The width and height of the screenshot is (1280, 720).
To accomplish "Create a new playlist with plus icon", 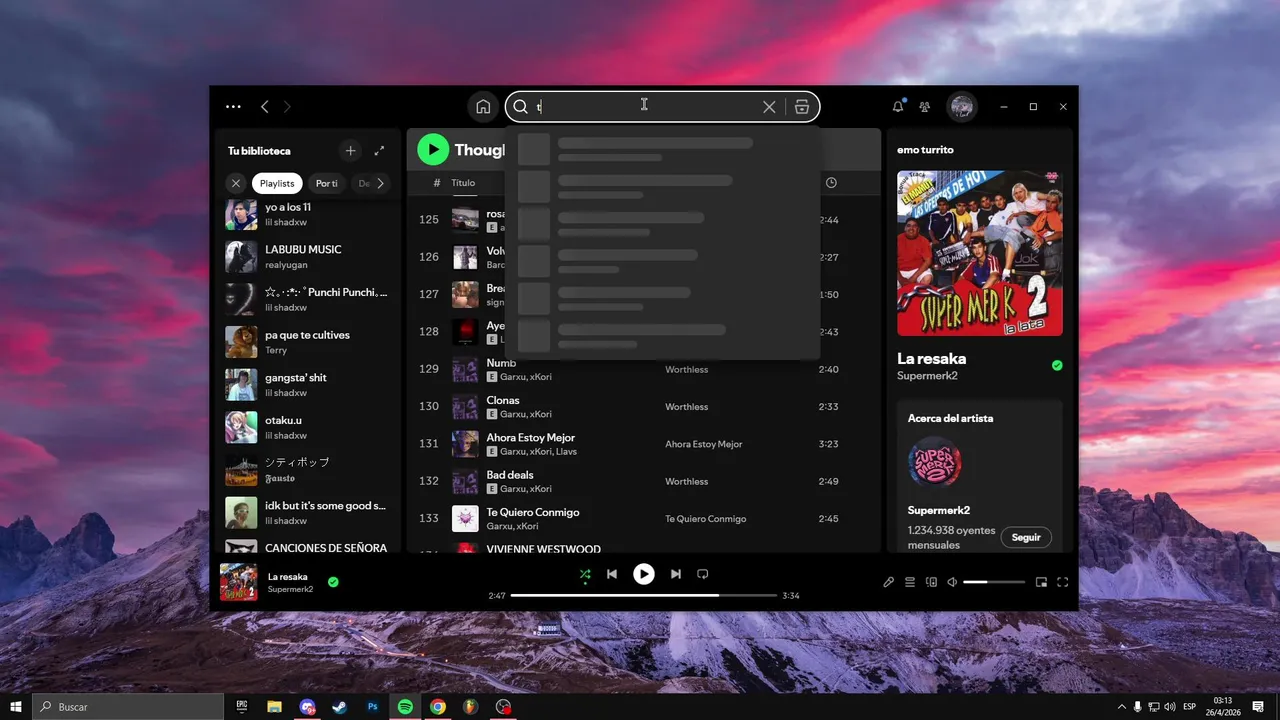I will coord(350,151).
